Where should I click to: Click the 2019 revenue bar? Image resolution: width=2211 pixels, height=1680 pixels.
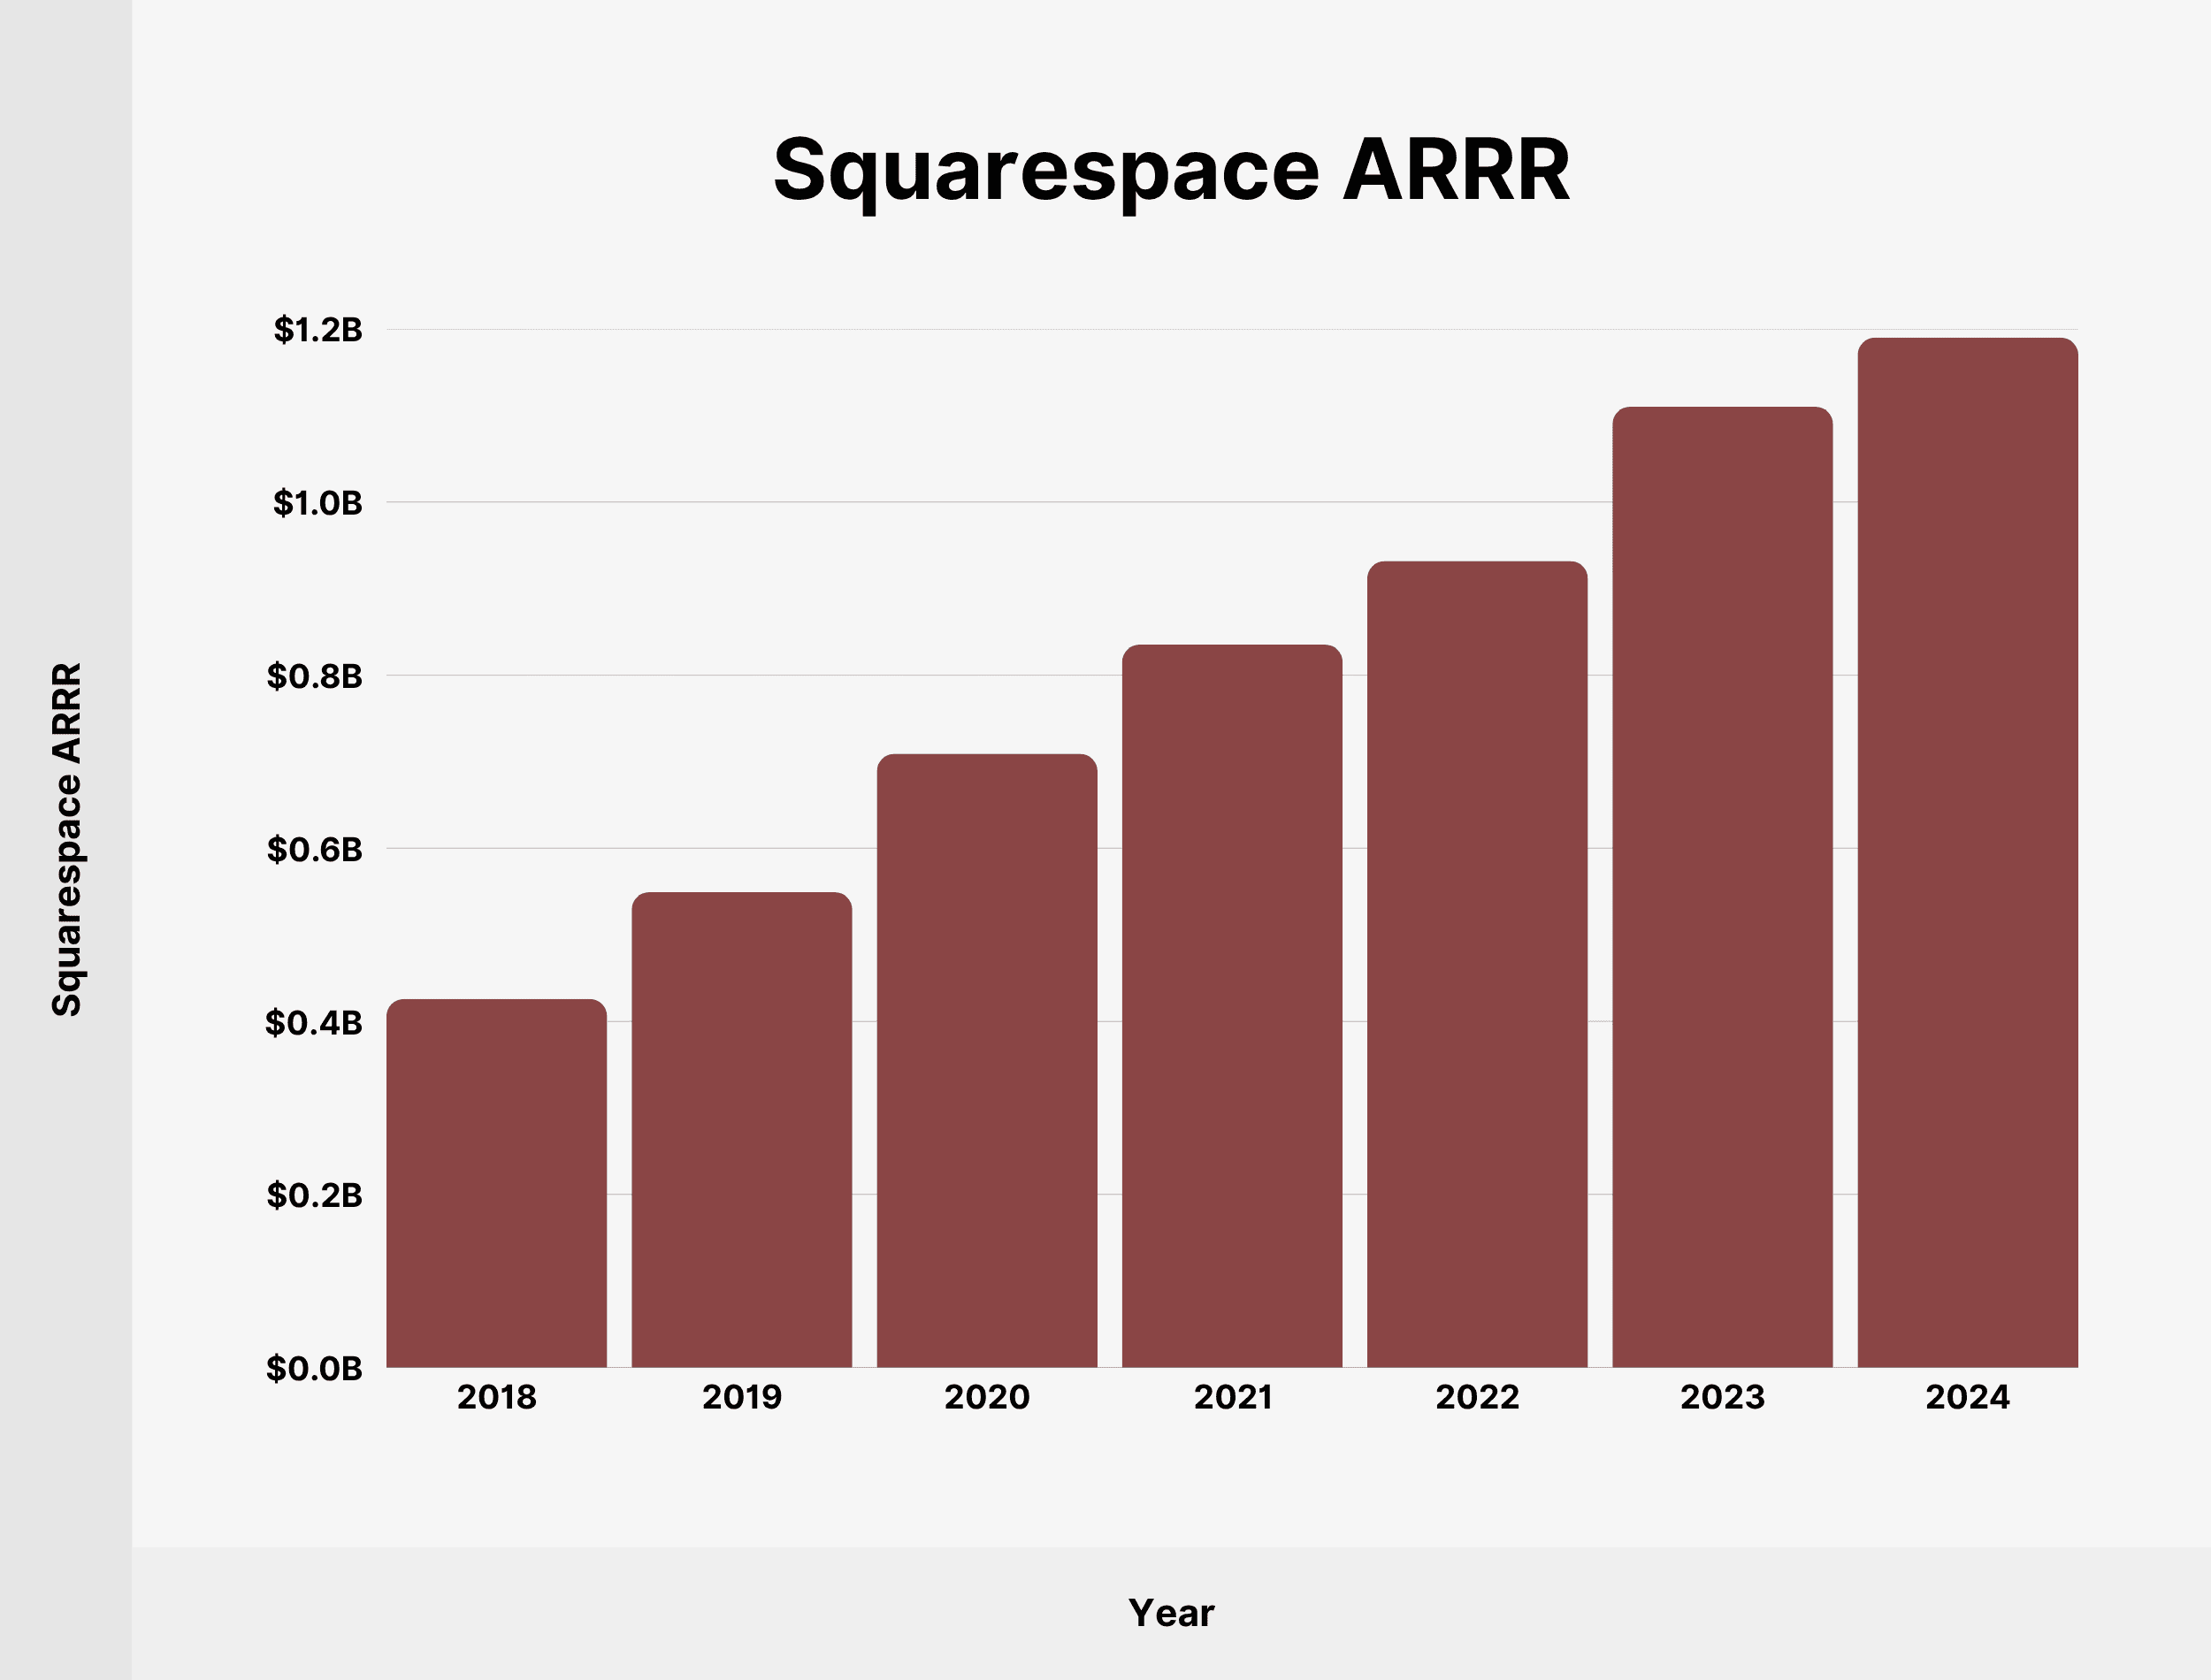tap(741, 1130)
